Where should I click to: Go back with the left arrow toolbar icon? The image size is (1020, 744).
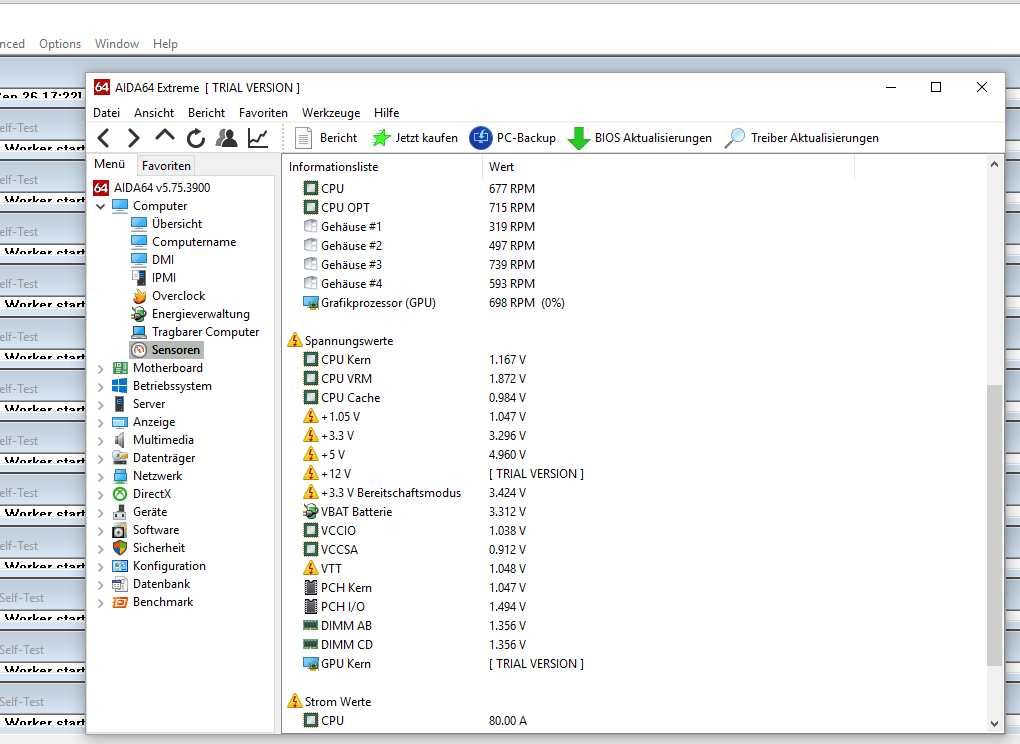pyautogui.click(x=103, y=138)
